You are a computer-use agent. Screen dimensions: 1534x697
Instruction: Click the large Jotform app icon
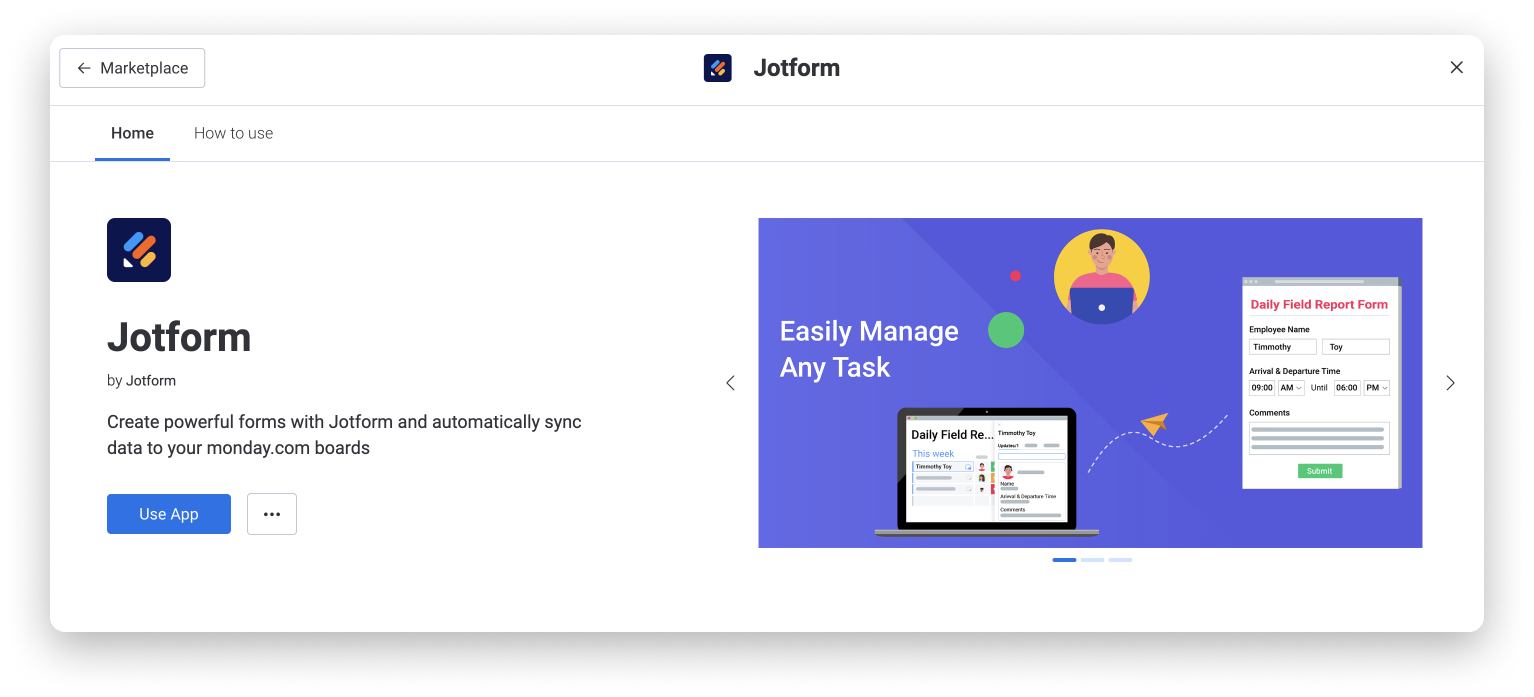coord(139,250)
